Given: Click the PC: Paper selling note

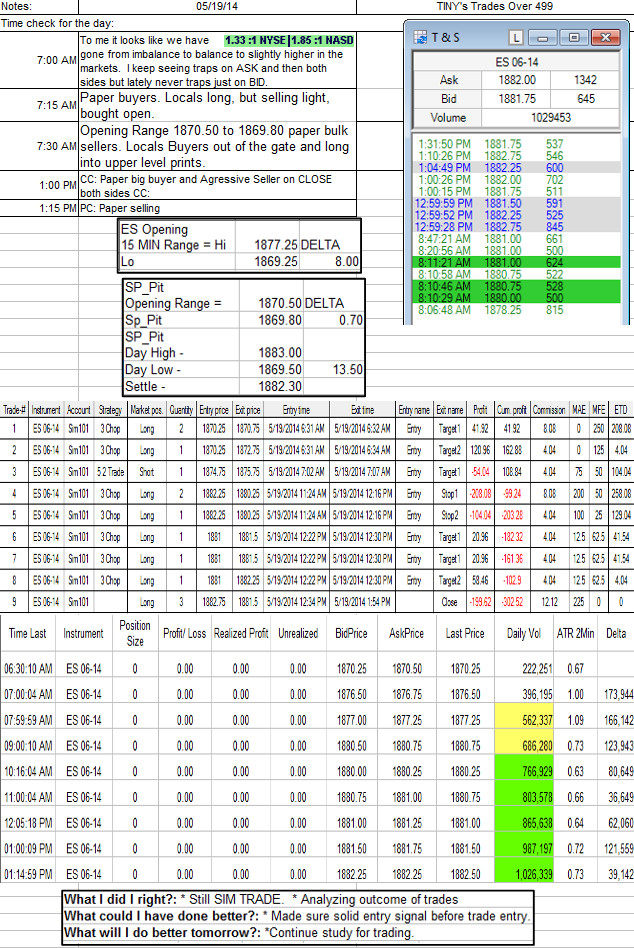Looking at the screenshot, I should [218, 208].
